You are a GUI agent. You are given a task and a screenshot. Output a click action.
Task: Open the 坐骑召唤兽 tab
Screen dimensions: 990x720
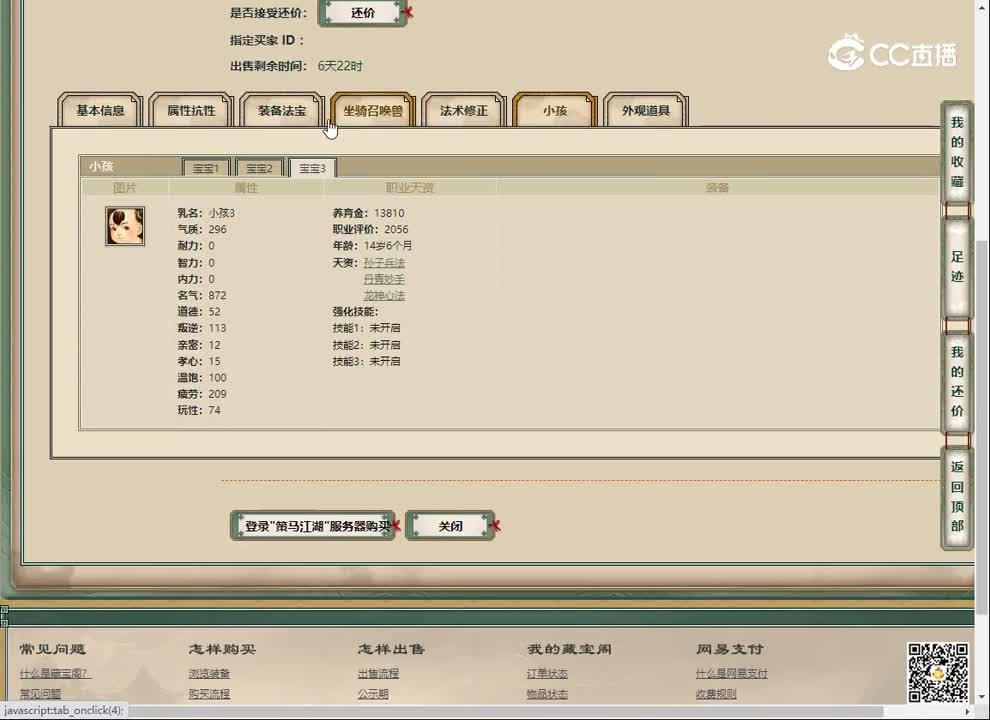(x=372, y=111)
